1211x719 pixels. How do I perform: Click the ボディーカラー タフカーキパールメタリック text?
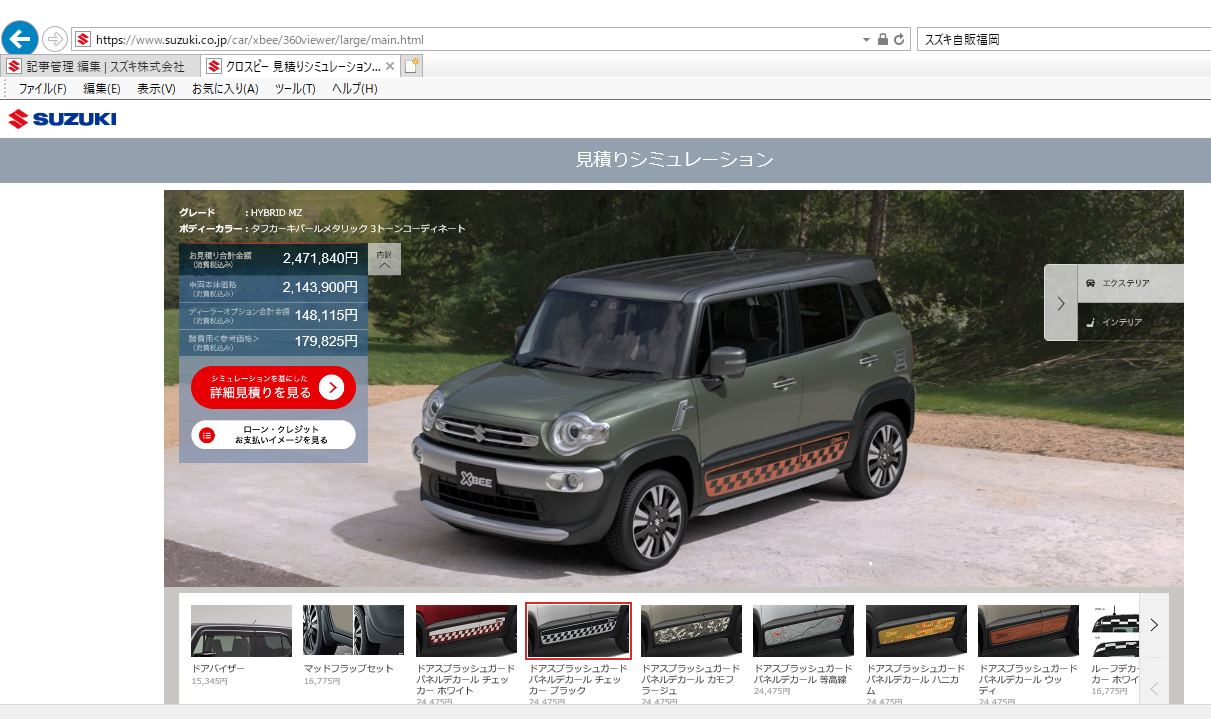coord(322,229)
